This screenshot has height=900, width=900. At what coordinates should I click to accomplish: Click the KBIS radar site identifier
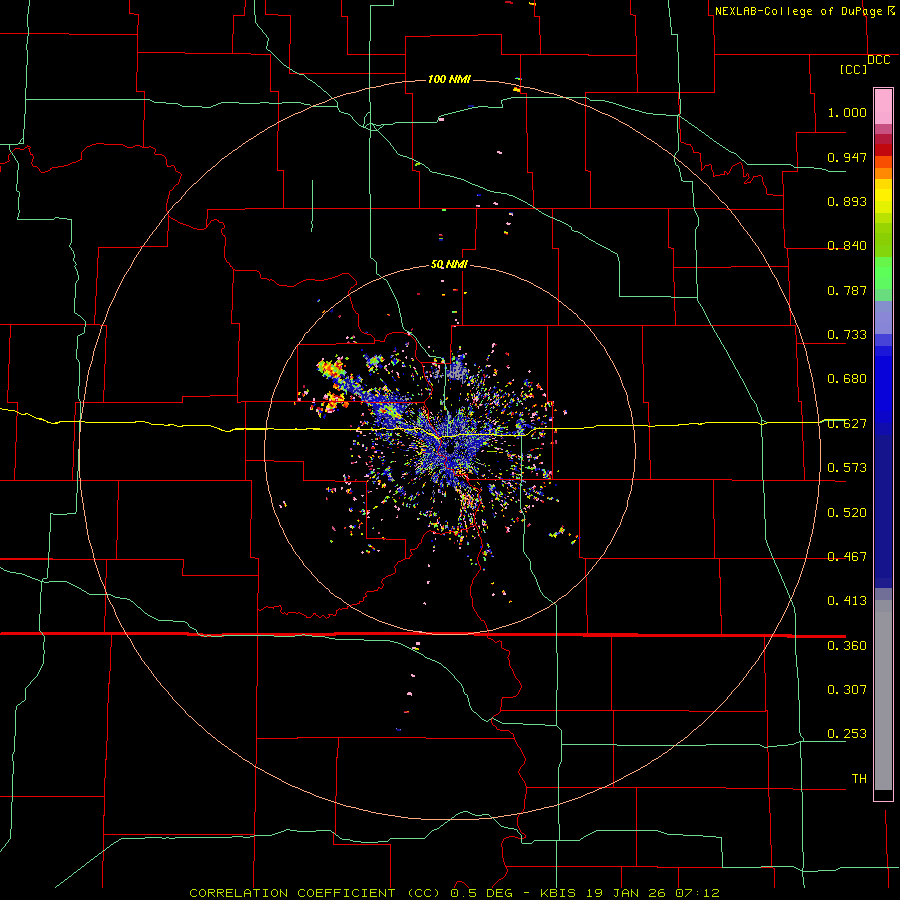(559, 893)
